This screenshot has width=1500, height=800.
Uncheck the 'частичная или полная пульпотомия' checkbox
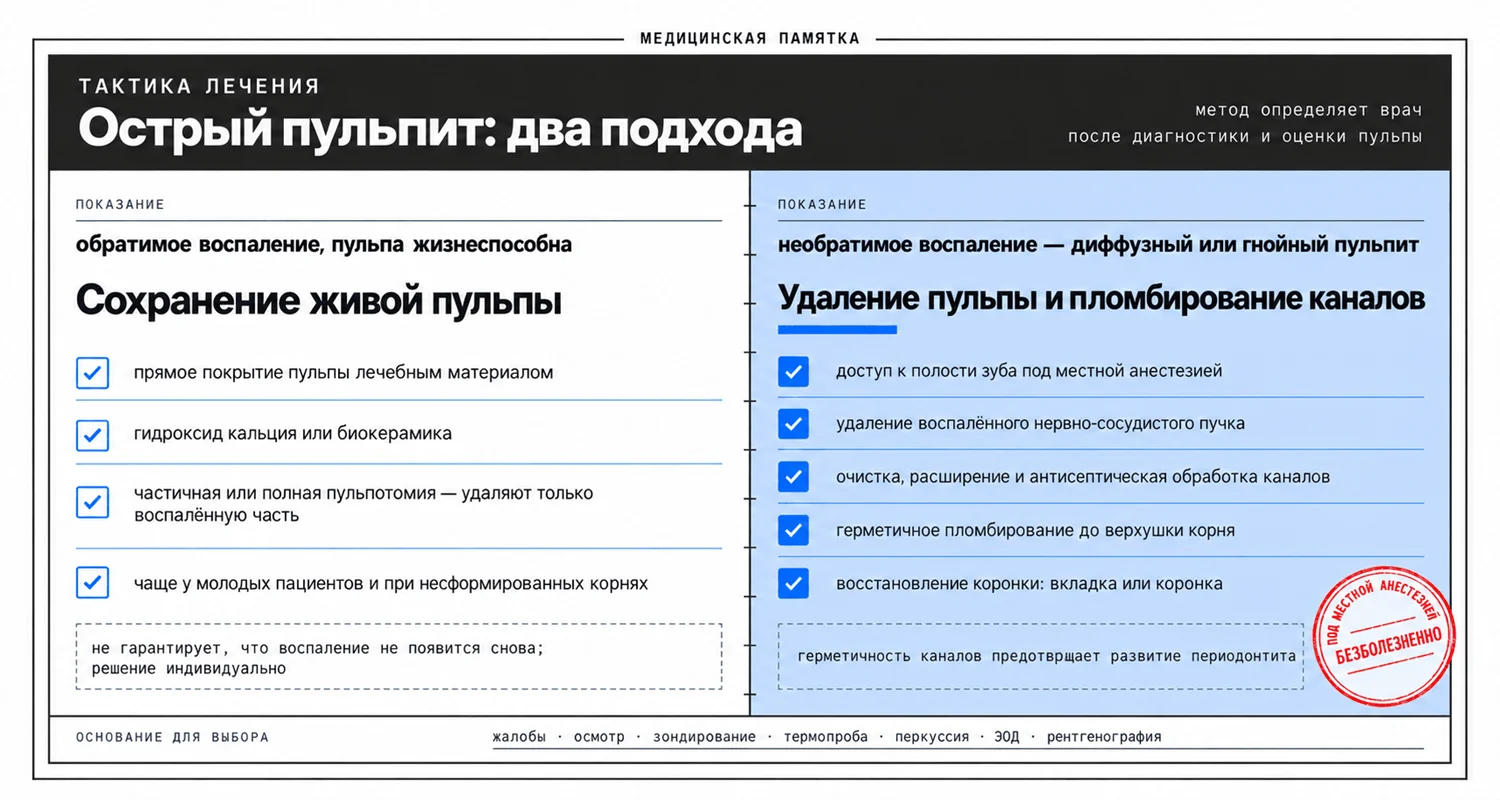click(x=92, y=502)
